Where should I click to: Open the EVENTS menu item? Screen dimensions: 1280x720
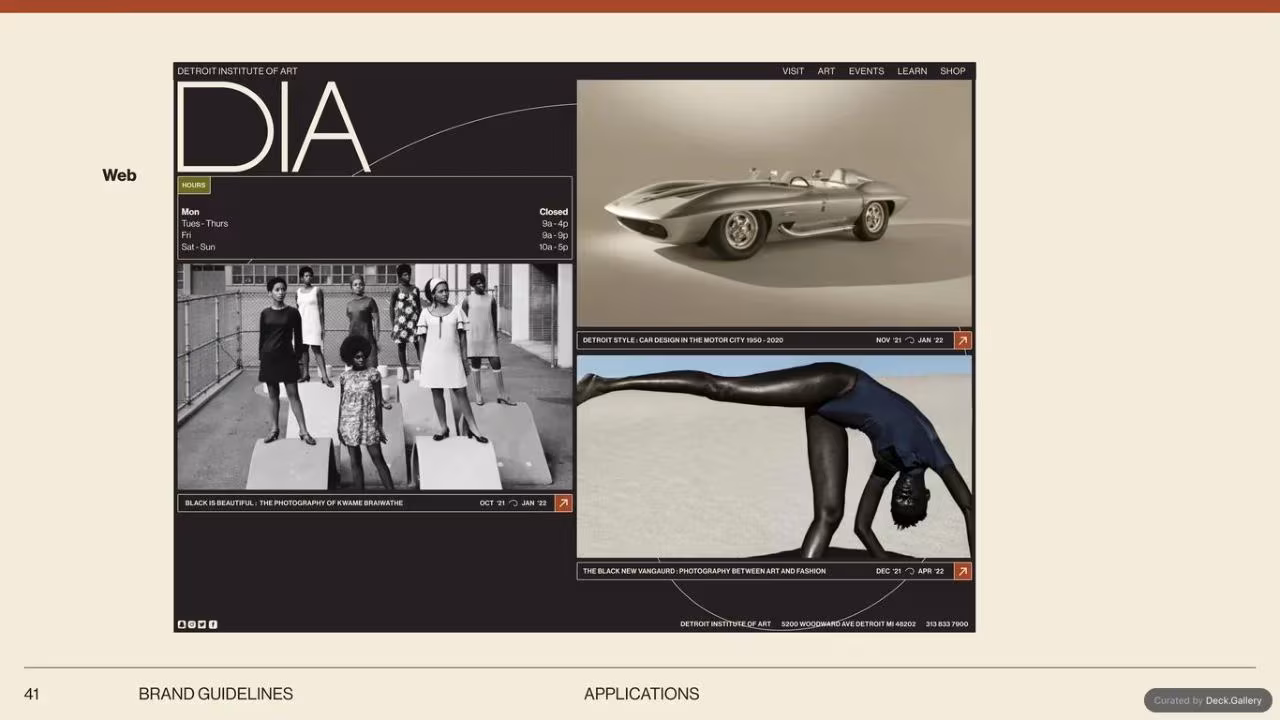(x=866, y=71)
